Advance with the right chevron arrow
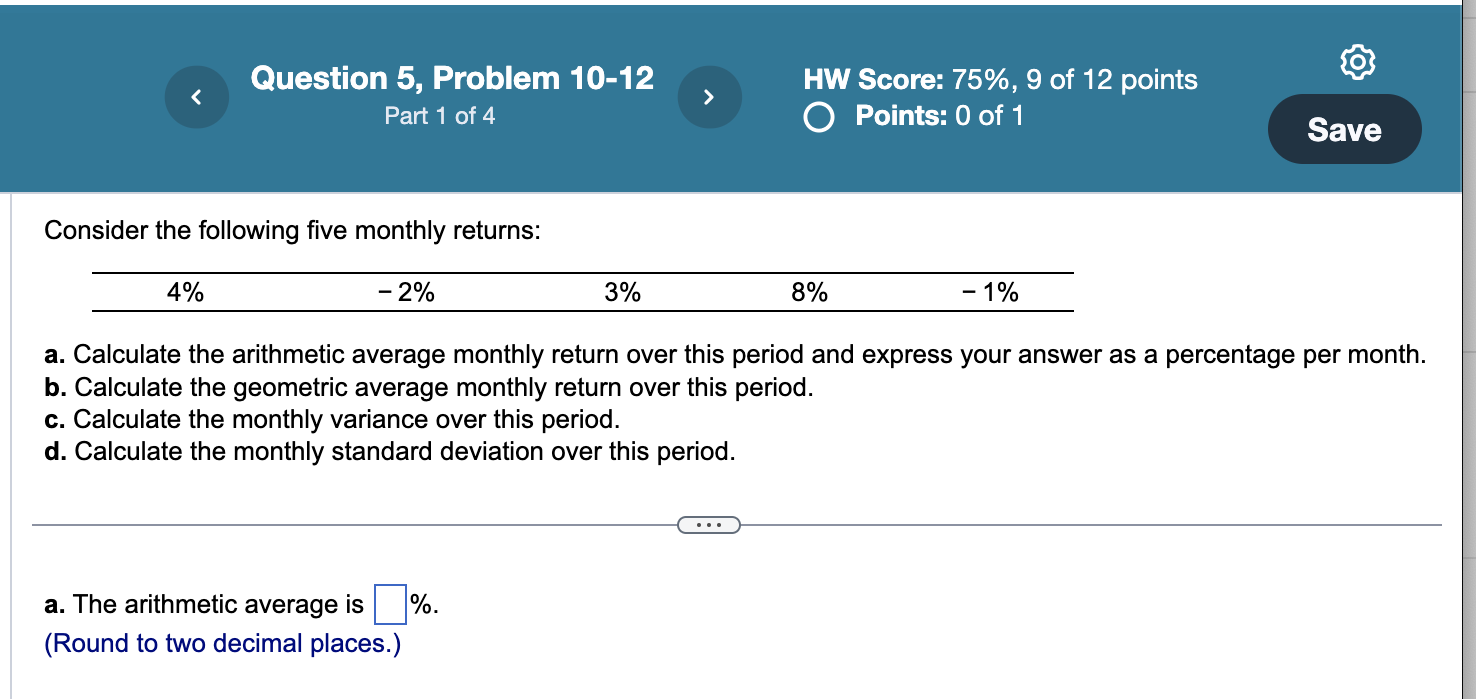1476x699 pixels. [x=710, y=97]
